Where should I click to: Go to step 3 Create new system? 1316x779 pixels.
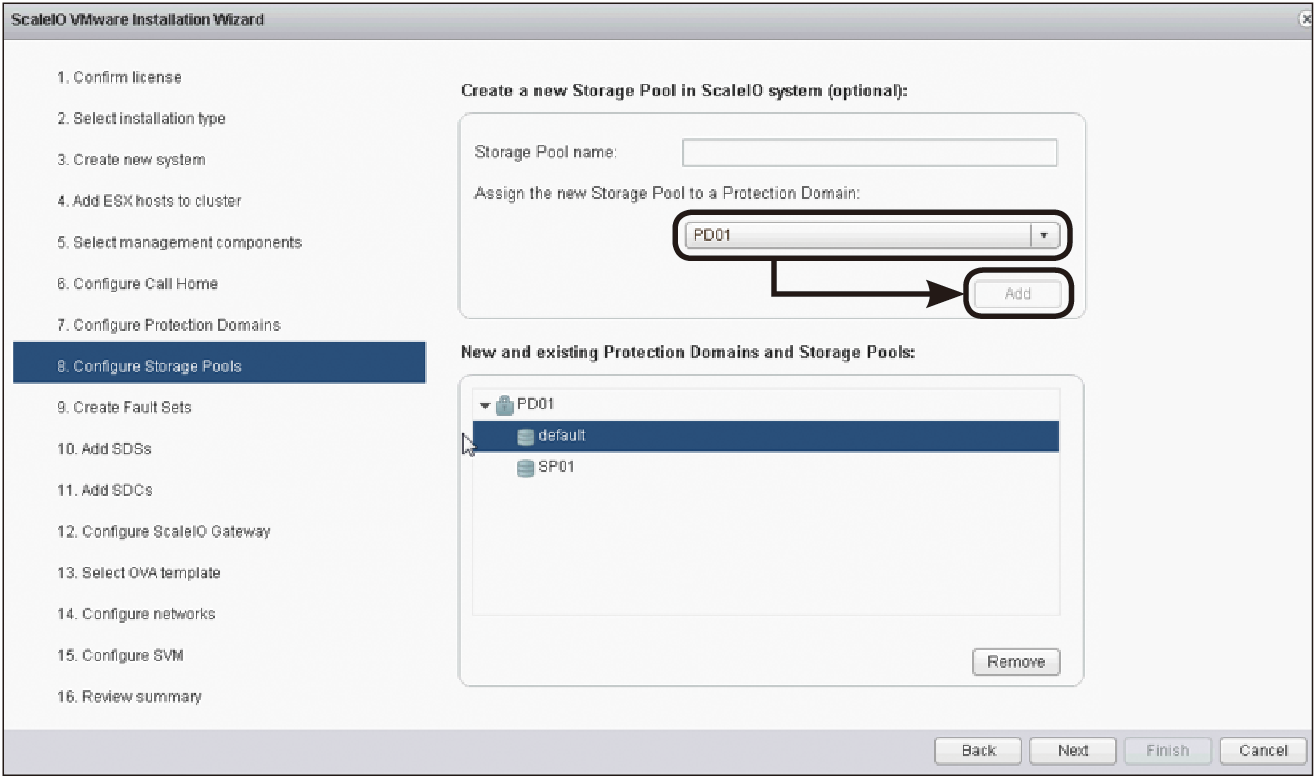131,160
